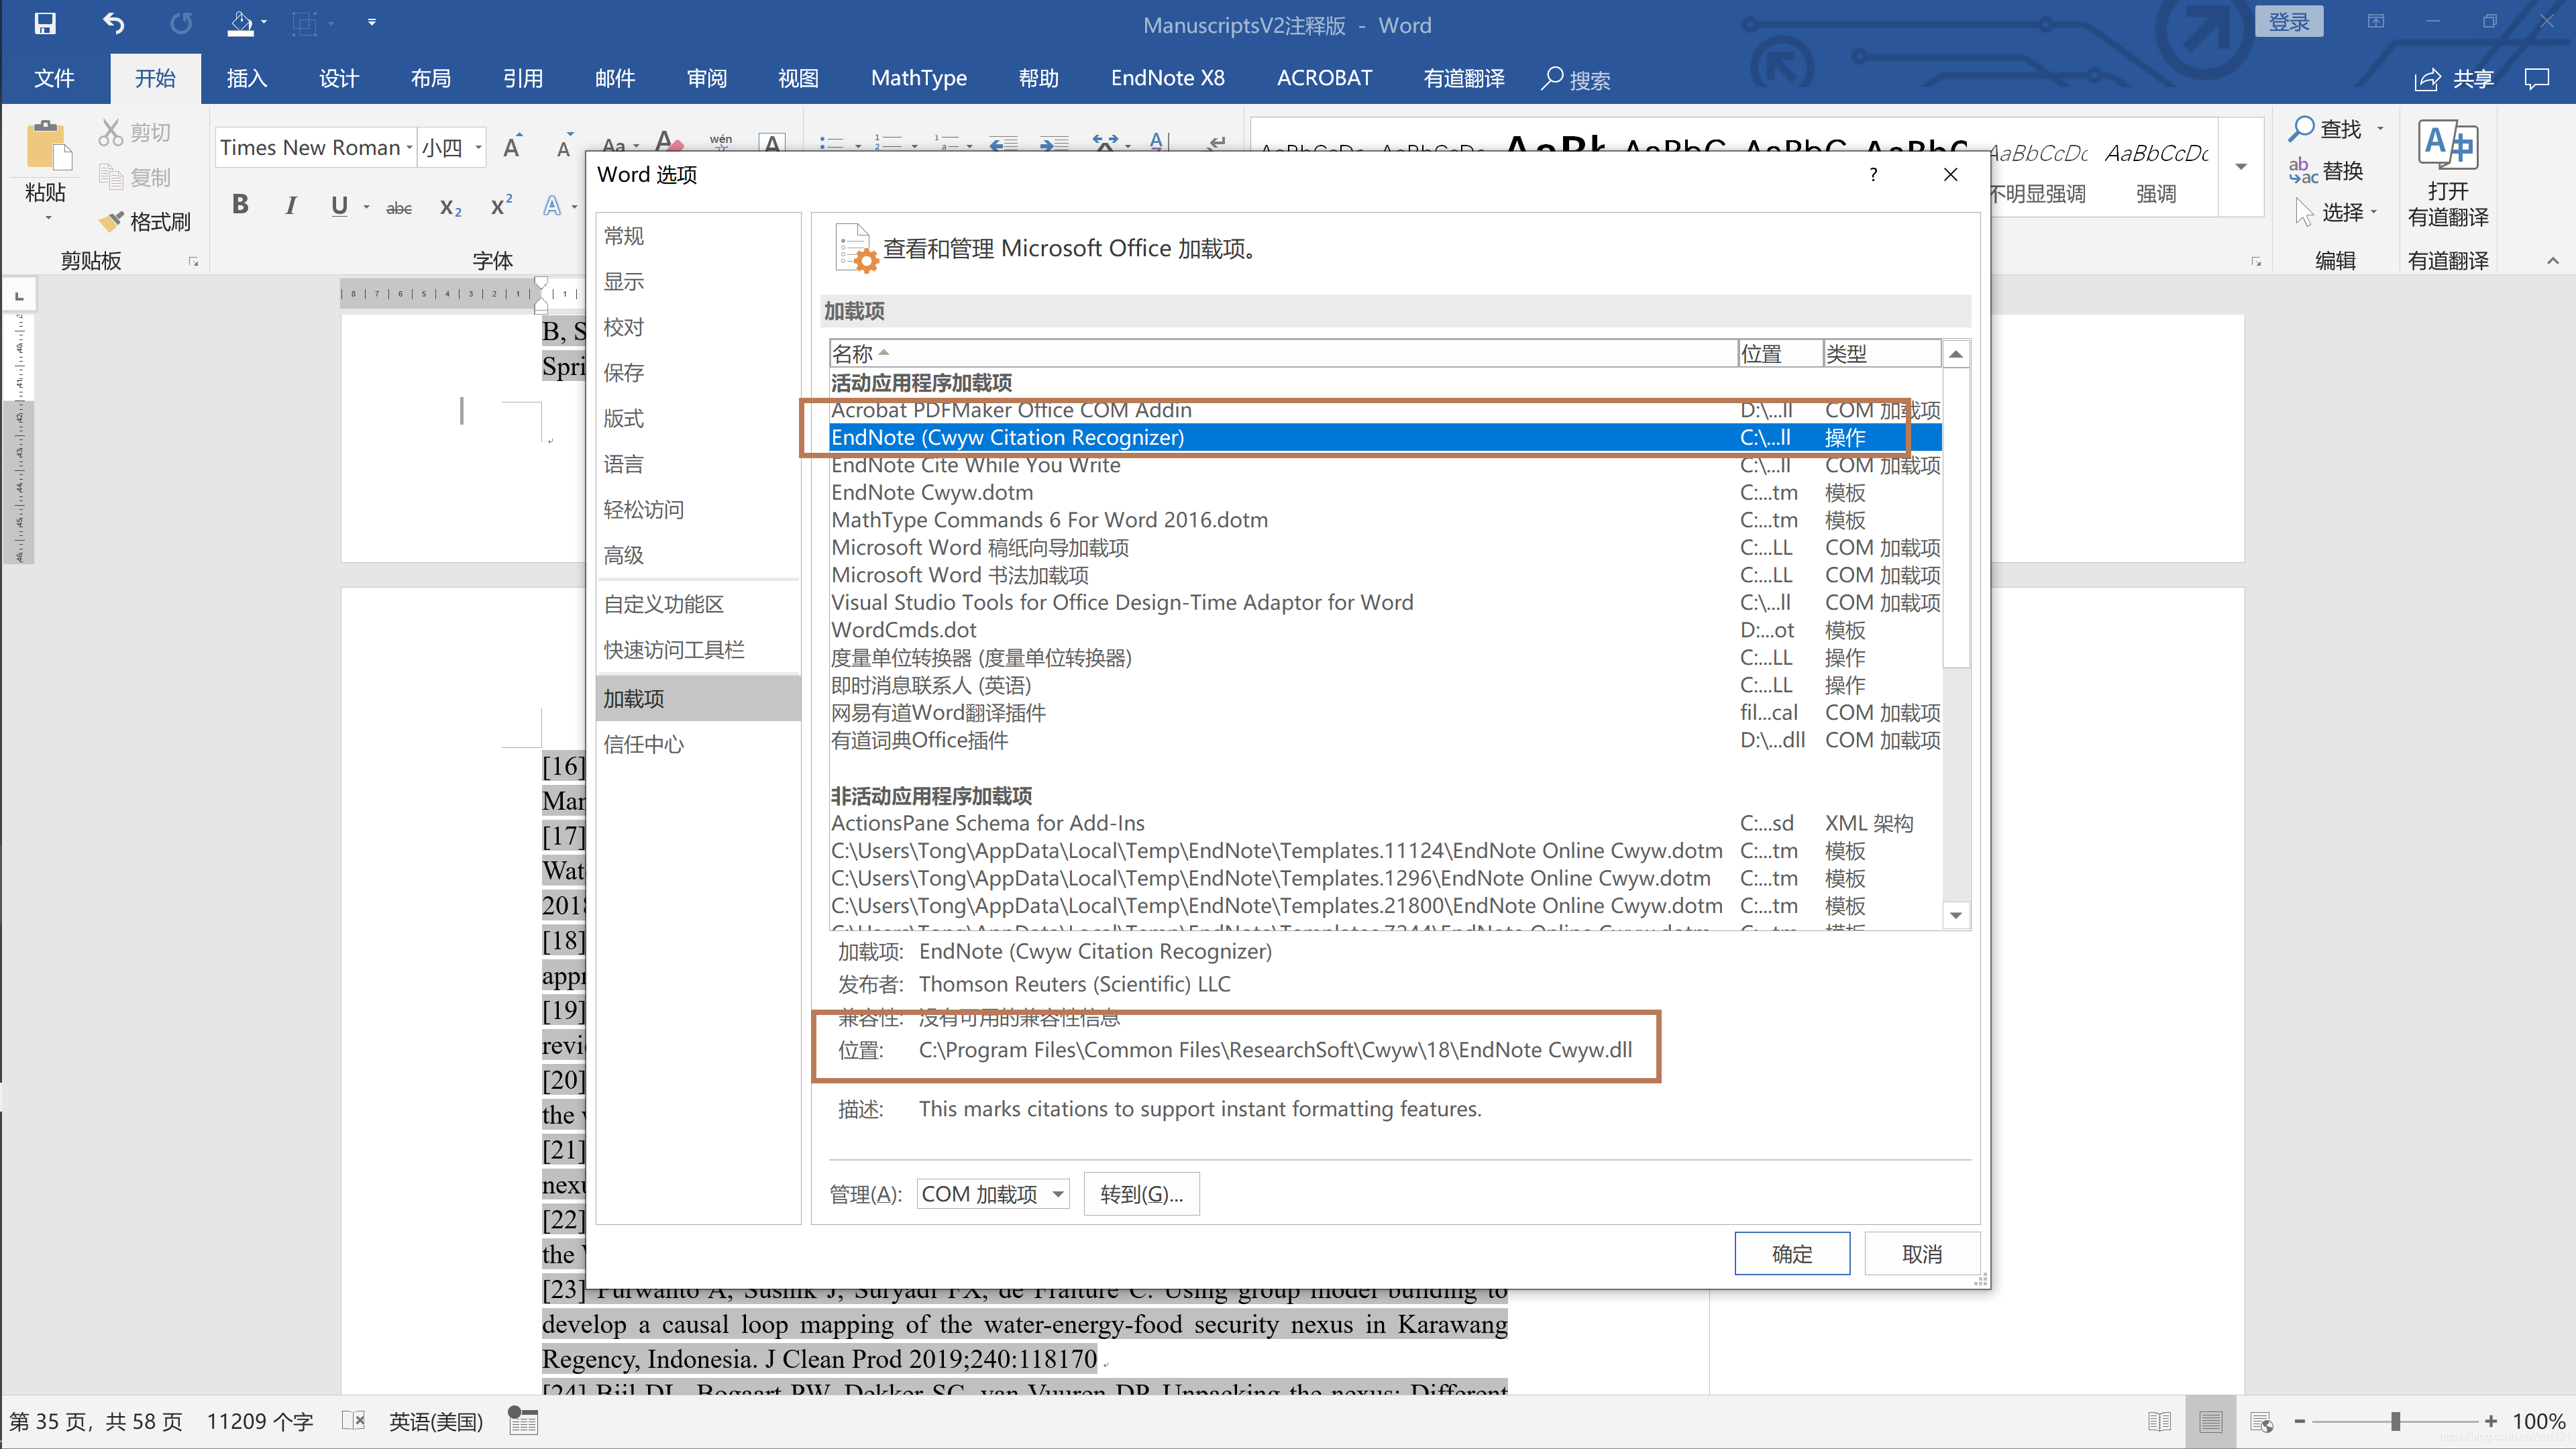Toggle Italic formatting in ribbon
The width and height of the screenshot is (2576, 1449).
pos(290,205)
